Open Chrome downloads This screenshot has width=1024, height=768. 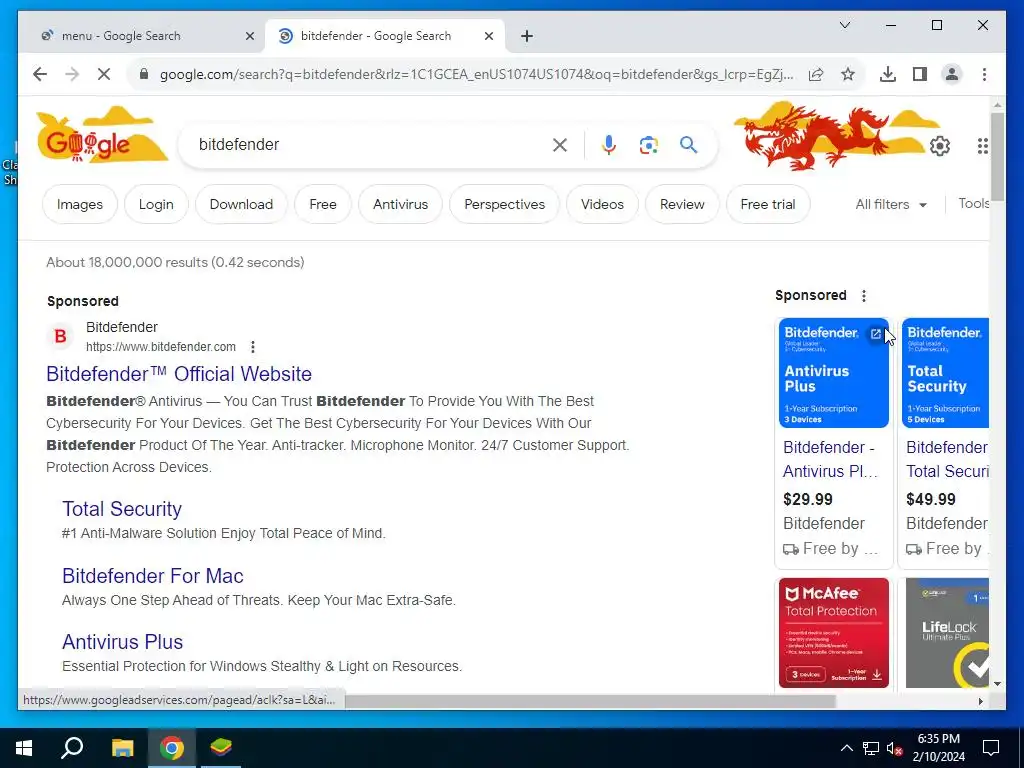(x=888, y=74)
